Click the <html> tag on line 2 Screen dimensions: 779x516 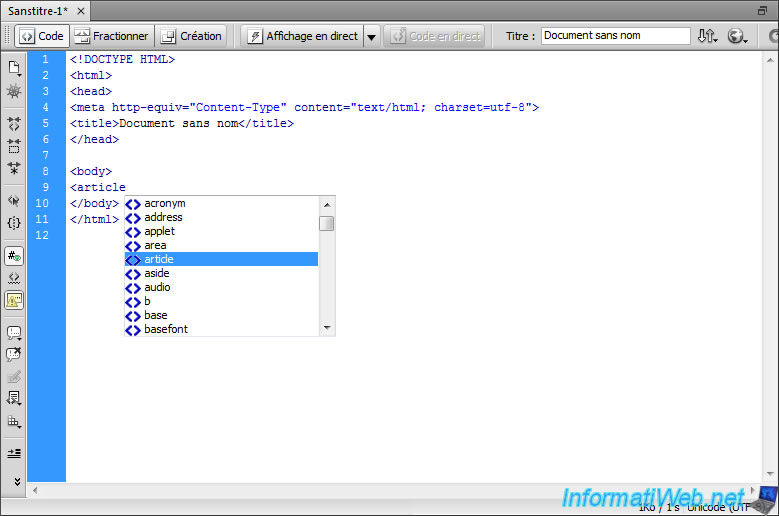coord(91,75)
